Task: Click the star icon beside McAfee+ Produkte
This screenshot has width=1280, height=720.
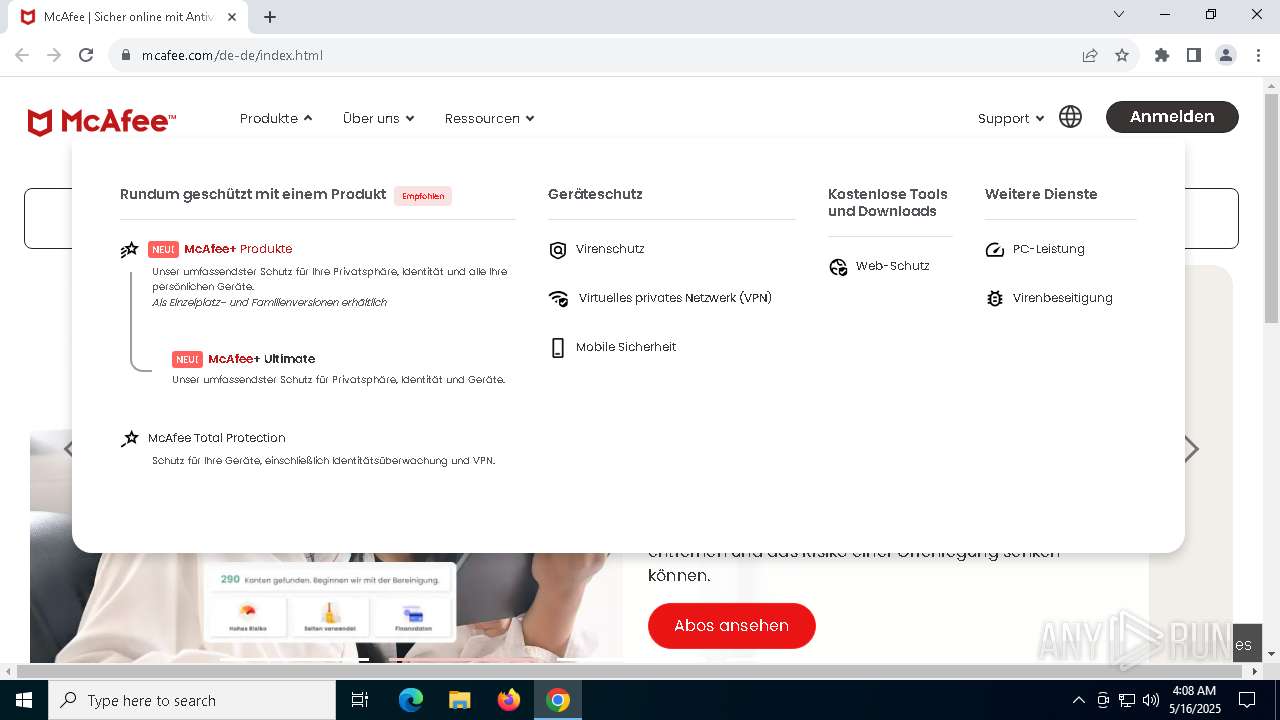Action: tap(130, 250)
